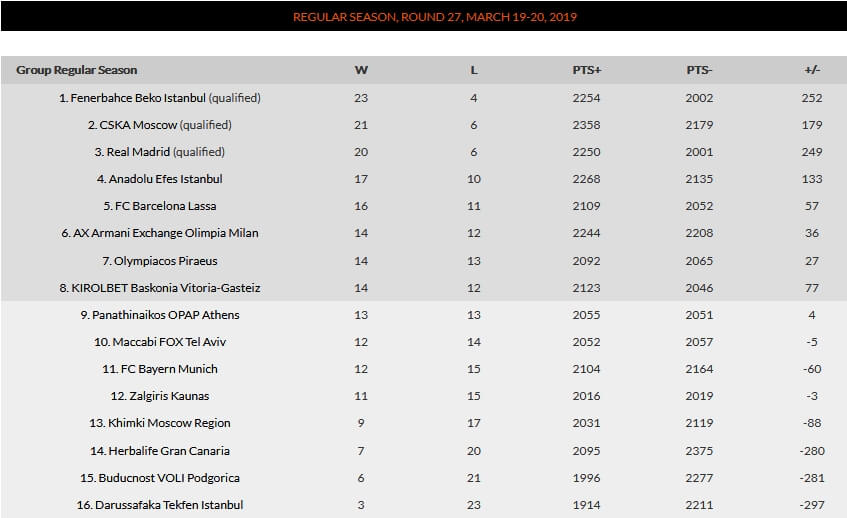Click Anadolu Efes's 2135 points against
Viewport: 847px width, 518px height.
[x=700, y=179]
